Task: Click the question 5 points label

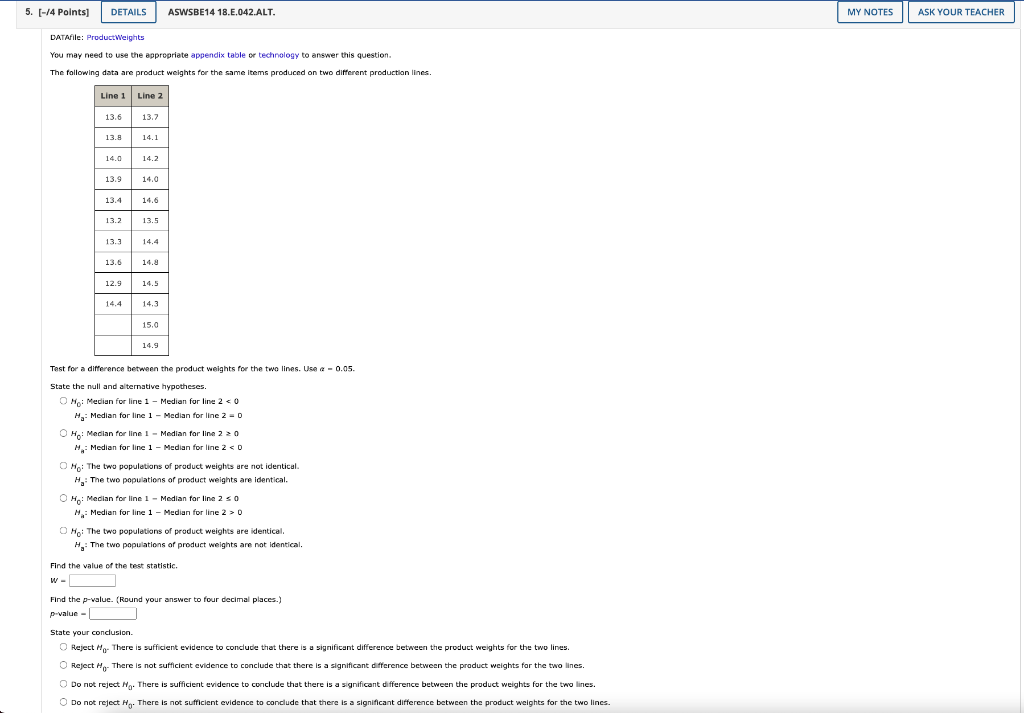Action: coord(57,12)
